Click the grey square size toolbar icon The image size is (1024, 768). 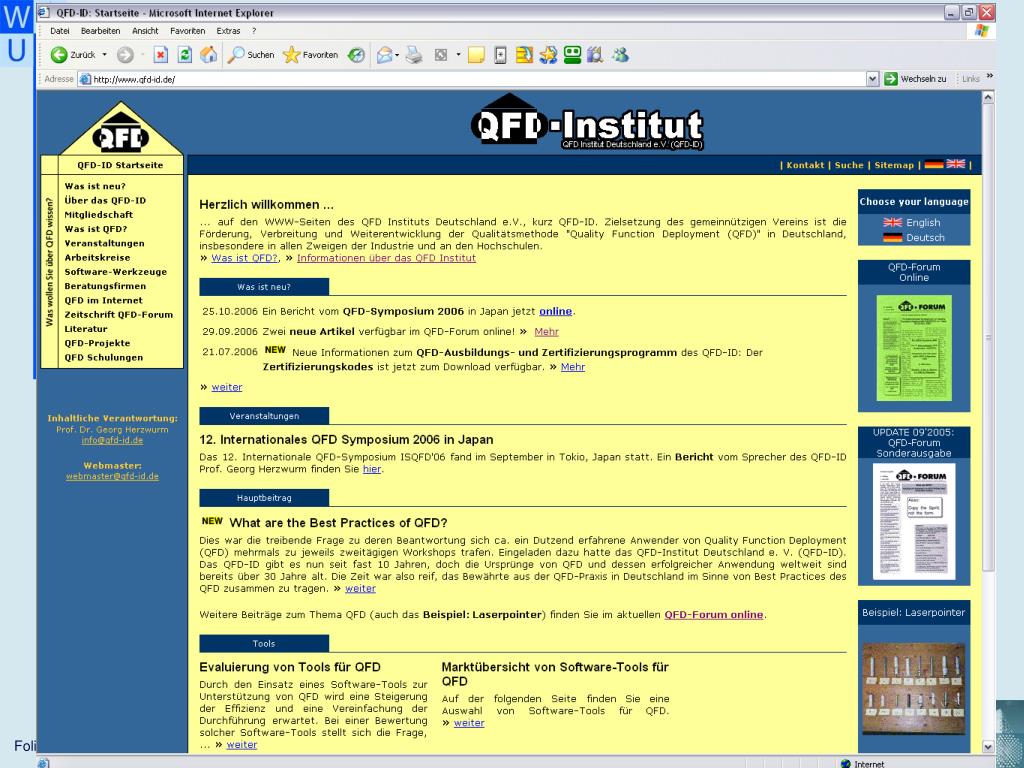441,55
